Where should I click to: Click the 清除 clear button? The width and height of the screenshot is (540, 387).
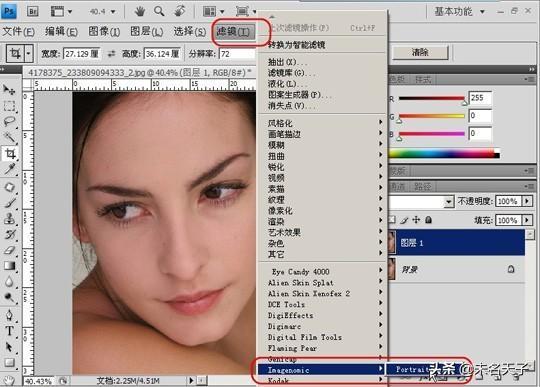[420, 53]
